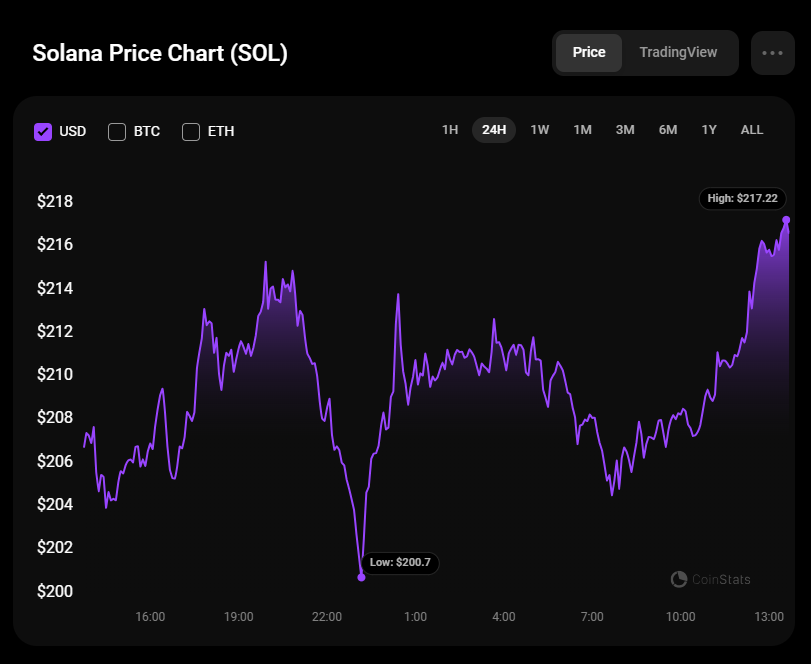Screen dimensions: 811x664
Task: Click the Solana Price Chart heading
Action: 160,53
